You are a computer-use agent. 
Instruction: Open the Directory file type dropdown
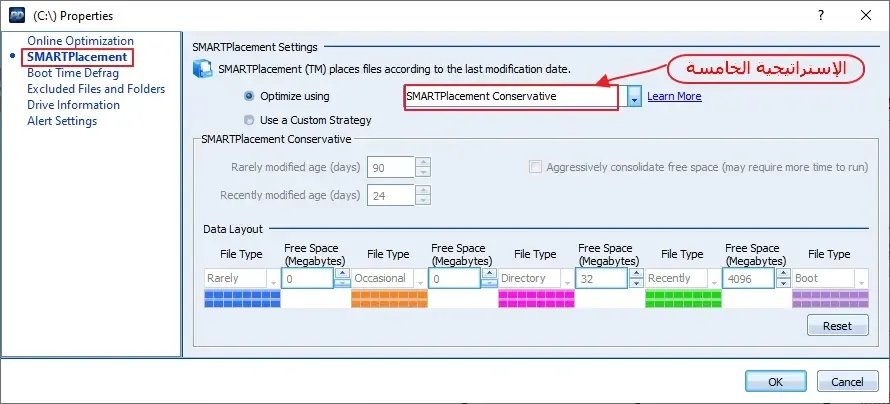[x=568, y=279]
